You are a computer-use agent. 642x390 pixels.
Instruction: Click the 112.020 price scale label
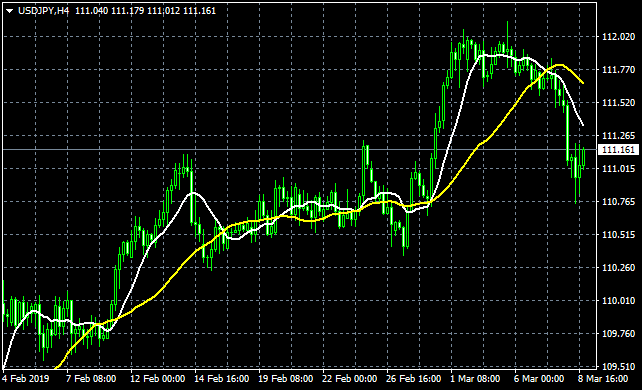pos(618,37)
